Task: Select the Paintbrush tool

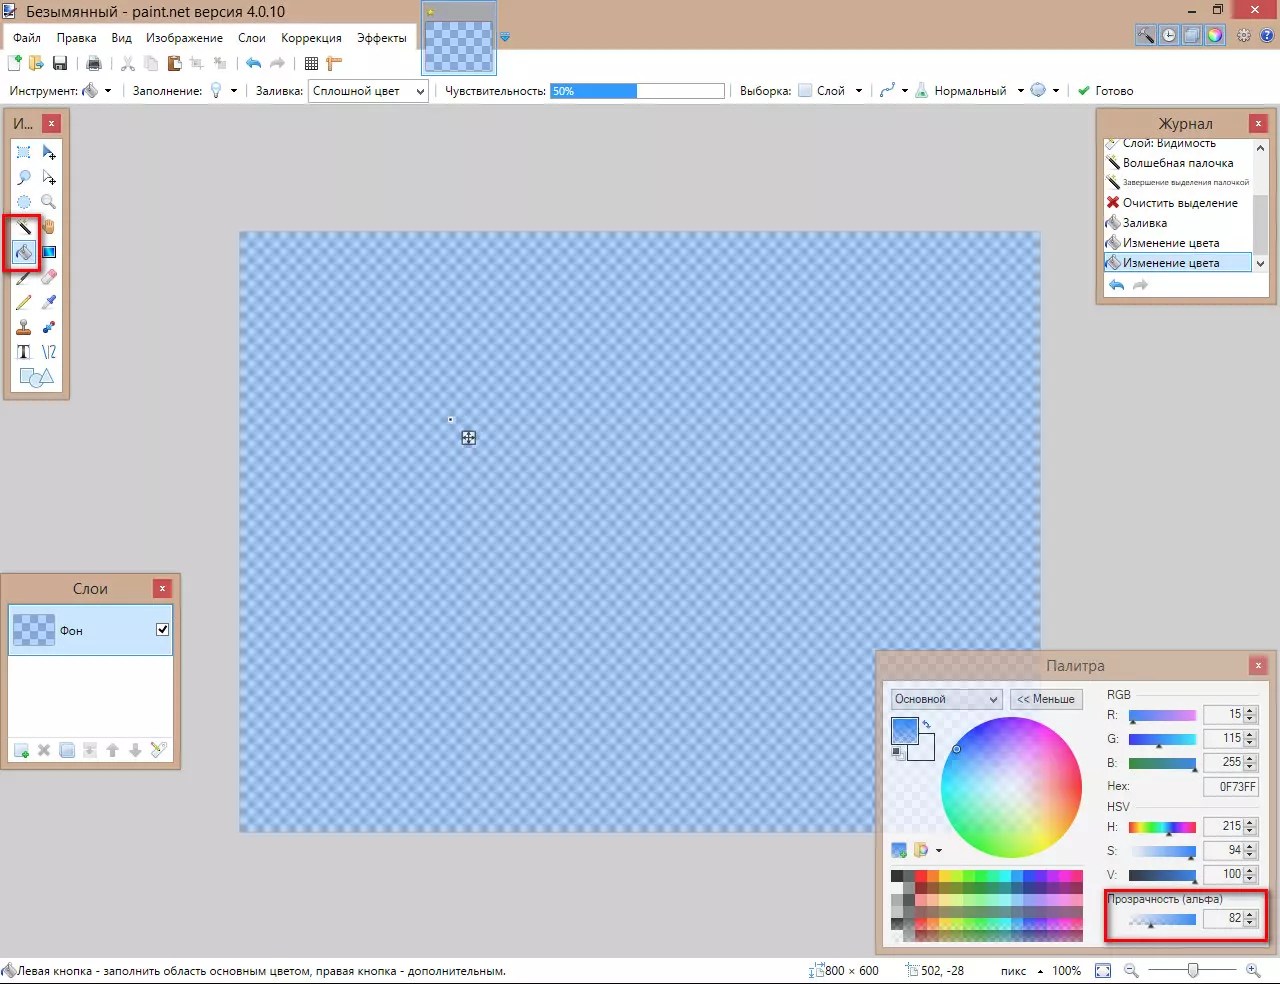Action: coord(24,277)
